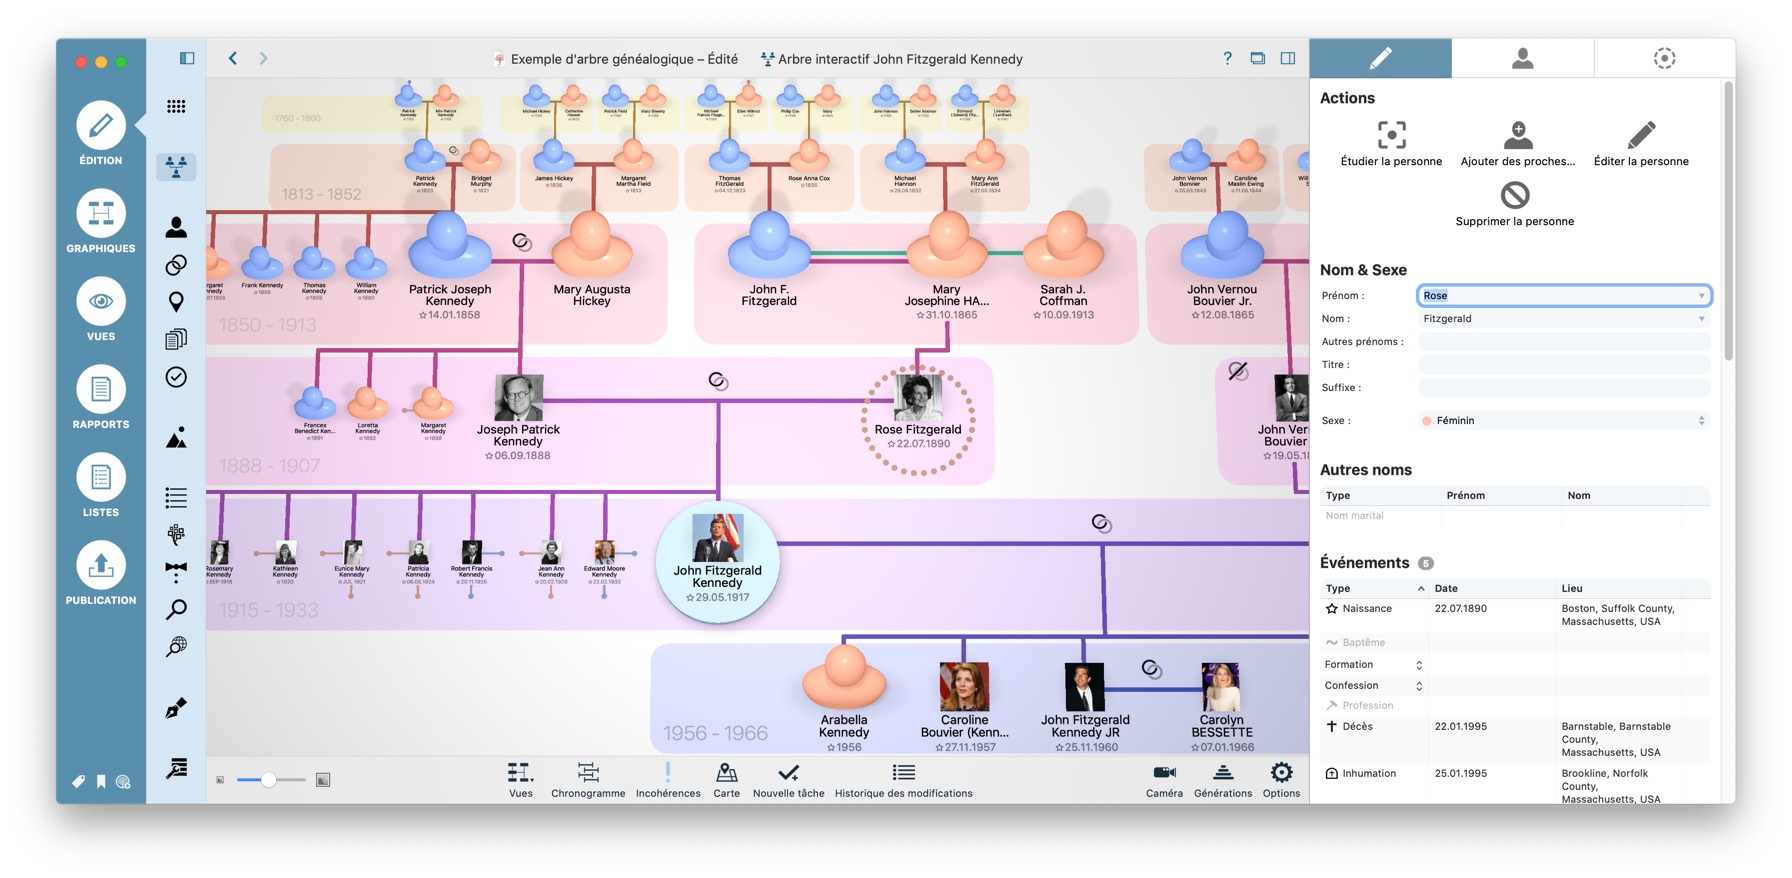Sort events by Type column header
This screenshot has height=878, width=1792.
click(x=1375, y=589)
